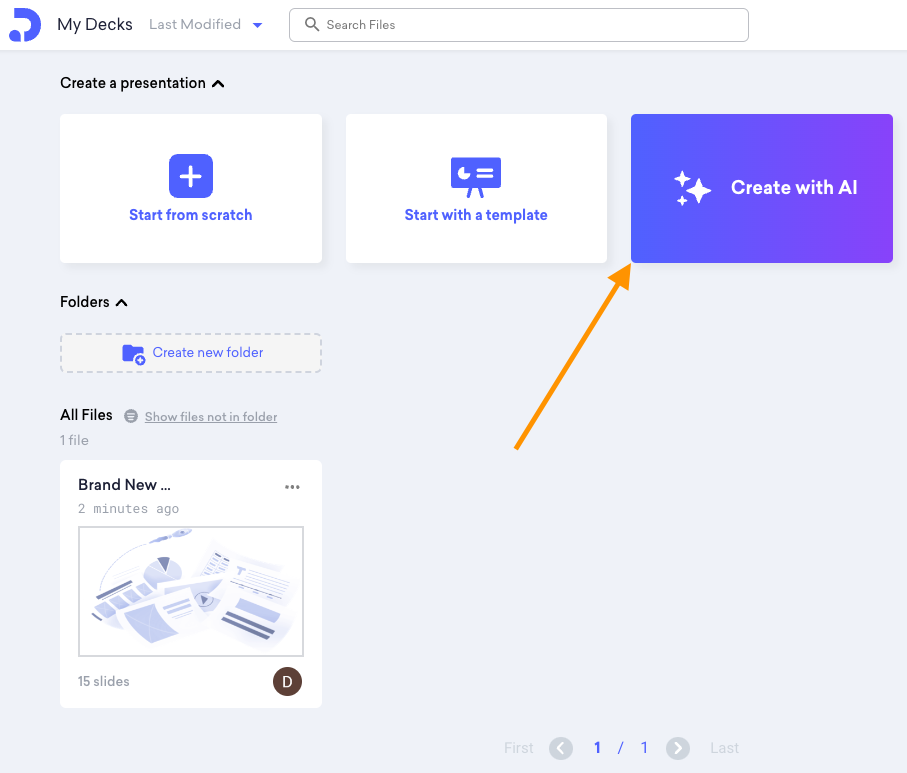Click the plus icon for Start from scratch
This screenshot has width=907, height=773.
tap(191, 176)
